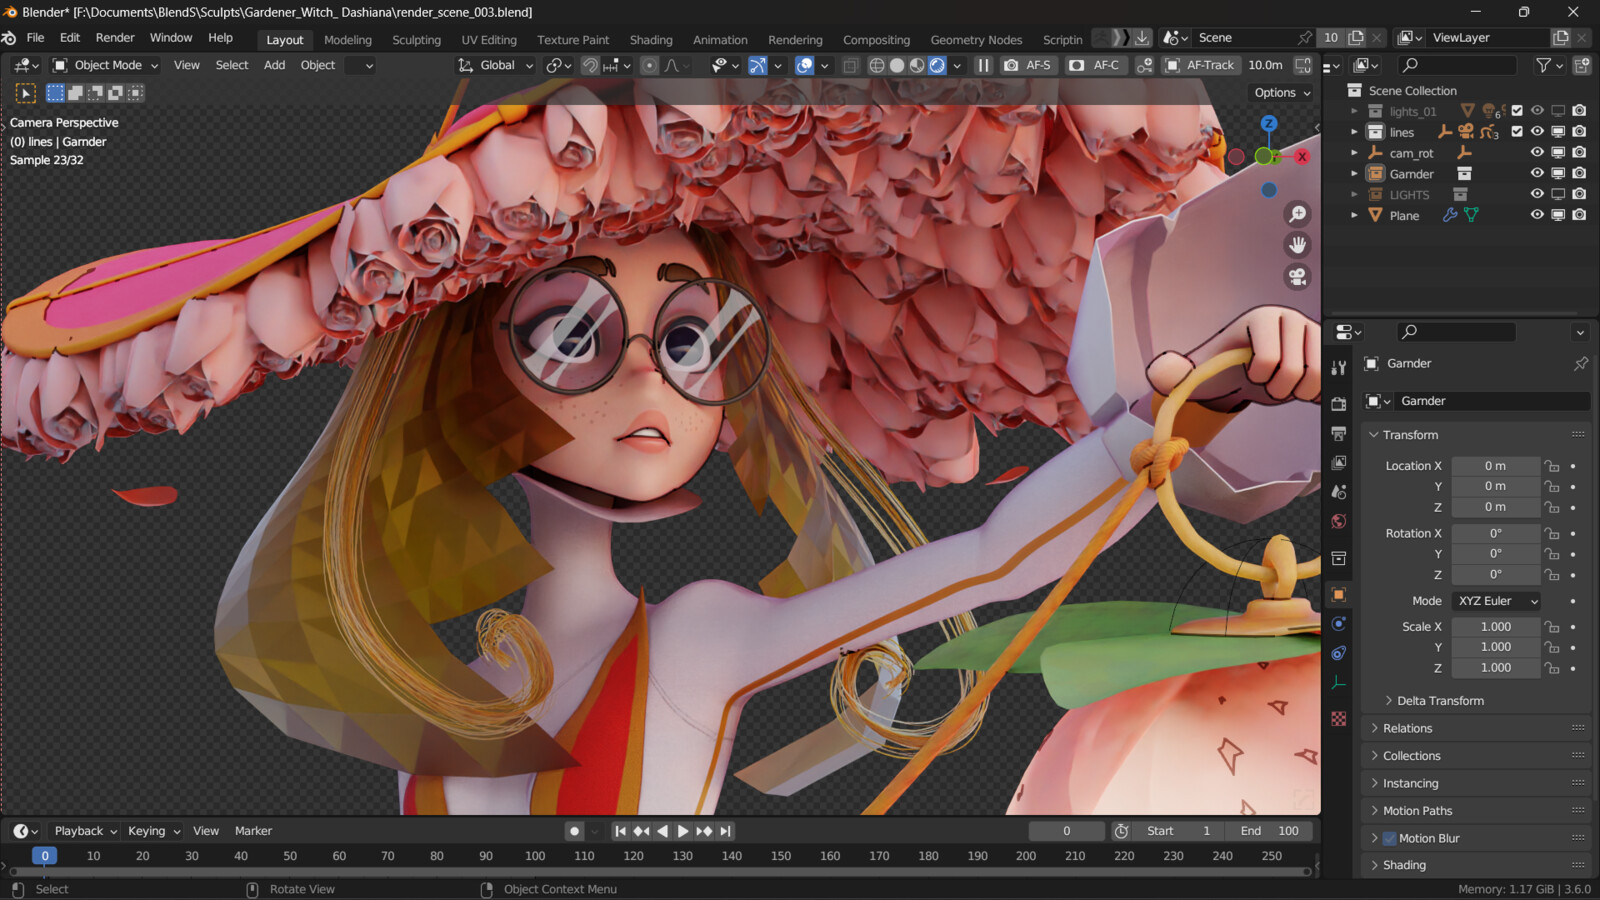Screen dimensions: 1600x900
Task: Open the Scene properties tab
Action: coord(1339,492)
